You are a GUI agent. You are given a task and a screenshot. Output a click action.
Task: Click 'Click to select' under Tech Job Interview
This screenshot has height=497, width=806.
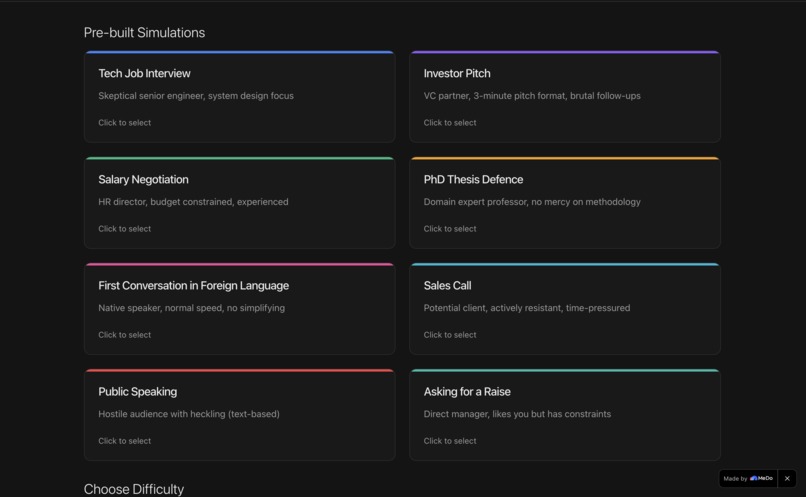(124, 122)
